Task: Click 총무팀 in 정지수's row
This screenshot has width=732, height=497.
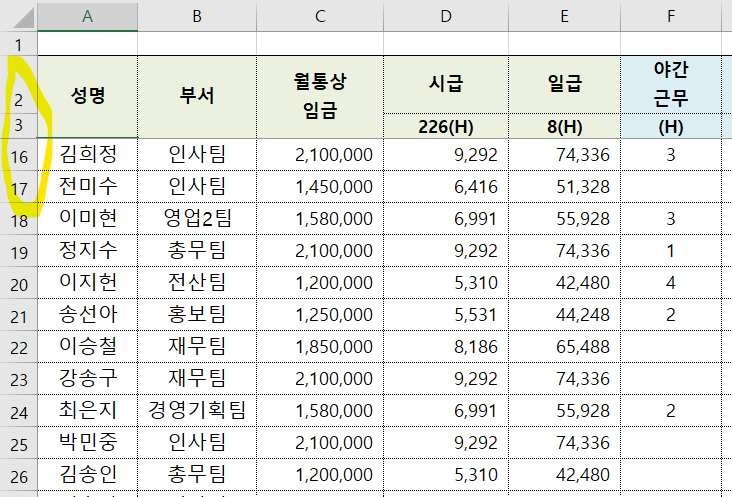Action: point(197,251)
